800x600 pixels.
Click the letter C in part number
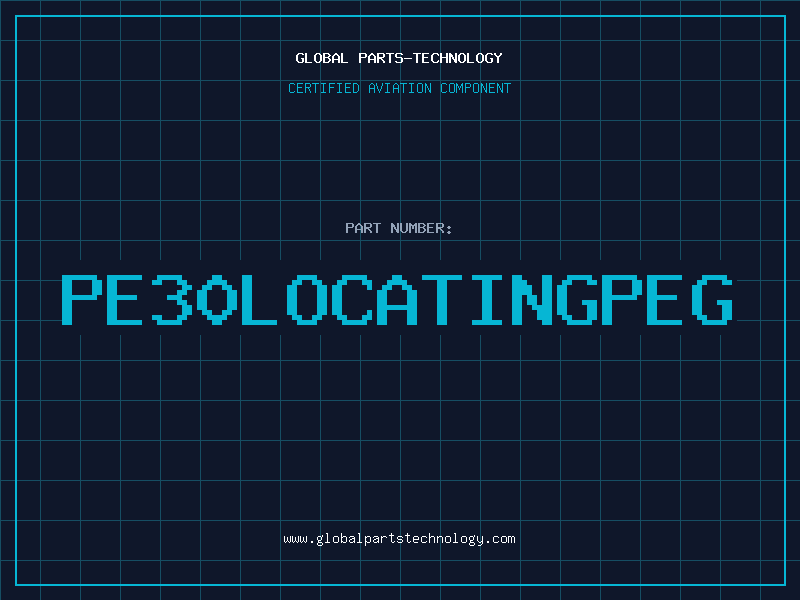click(354, 298)
